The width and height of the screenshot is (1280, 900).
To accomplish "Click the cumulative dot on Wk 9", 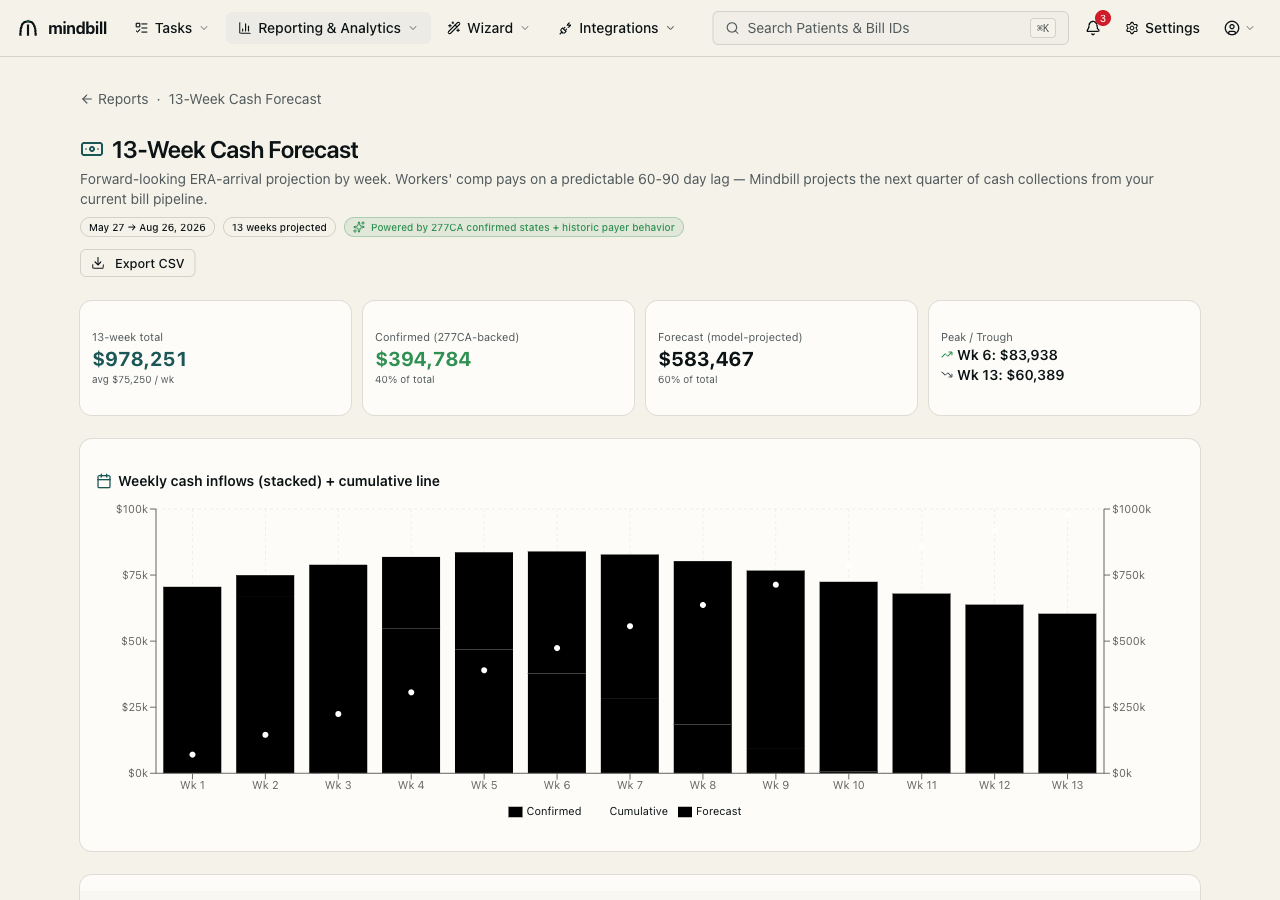I will pos(776,584).
